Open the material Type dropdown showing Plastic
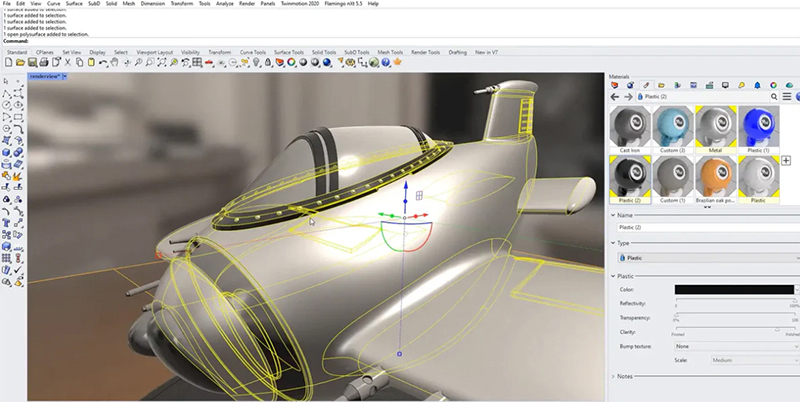Viewport: 800px width, 402px height. pyautogui.click(x=706, y=257)
